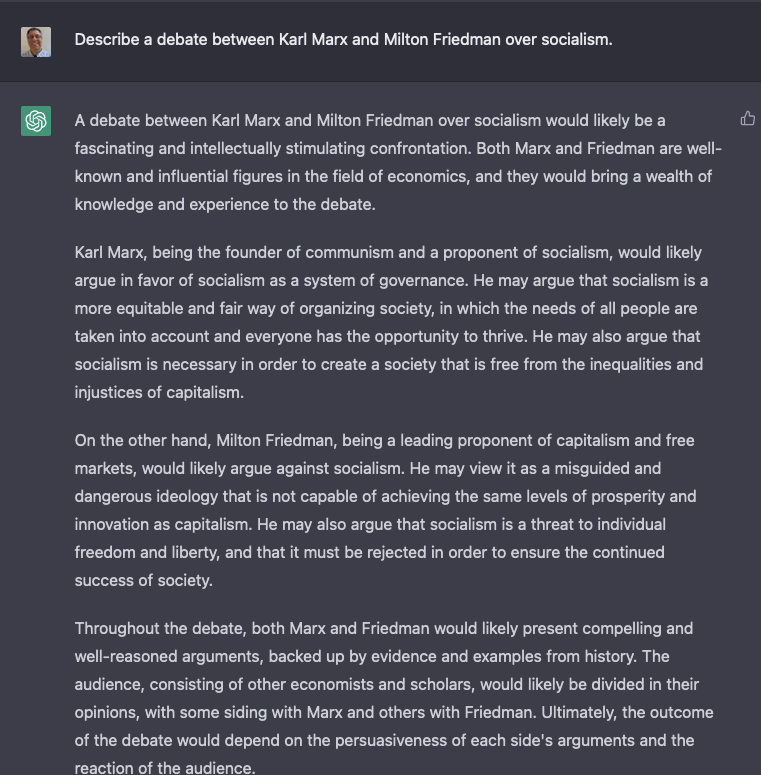Click the thumbs up feedback icon
This screenshot has width=761, height=775.
[x=747, y=119]
